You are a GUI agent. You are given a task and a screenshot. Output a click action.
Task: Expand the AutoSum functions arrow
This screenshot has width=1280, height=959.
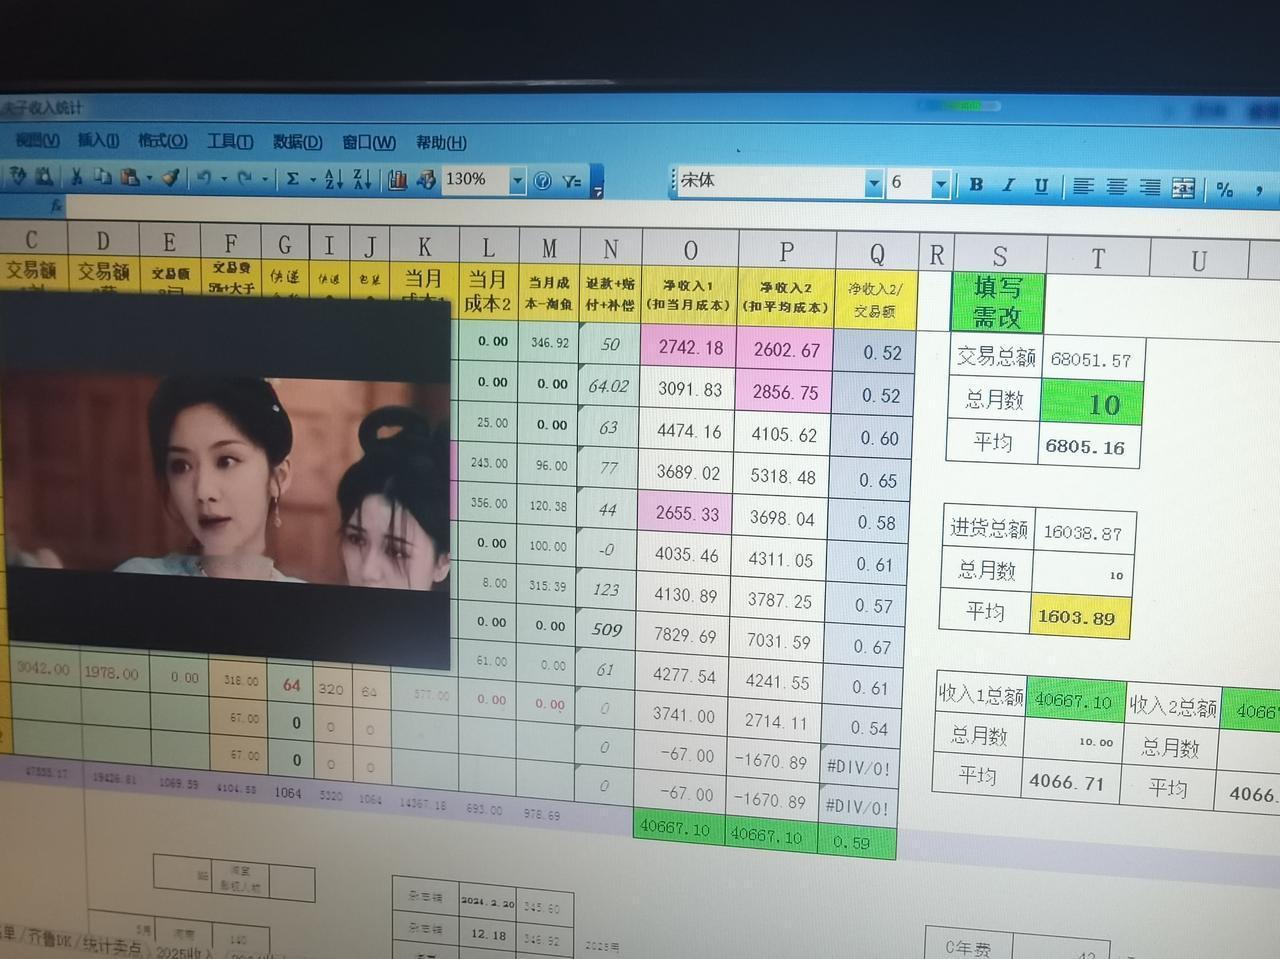(312, 180)
